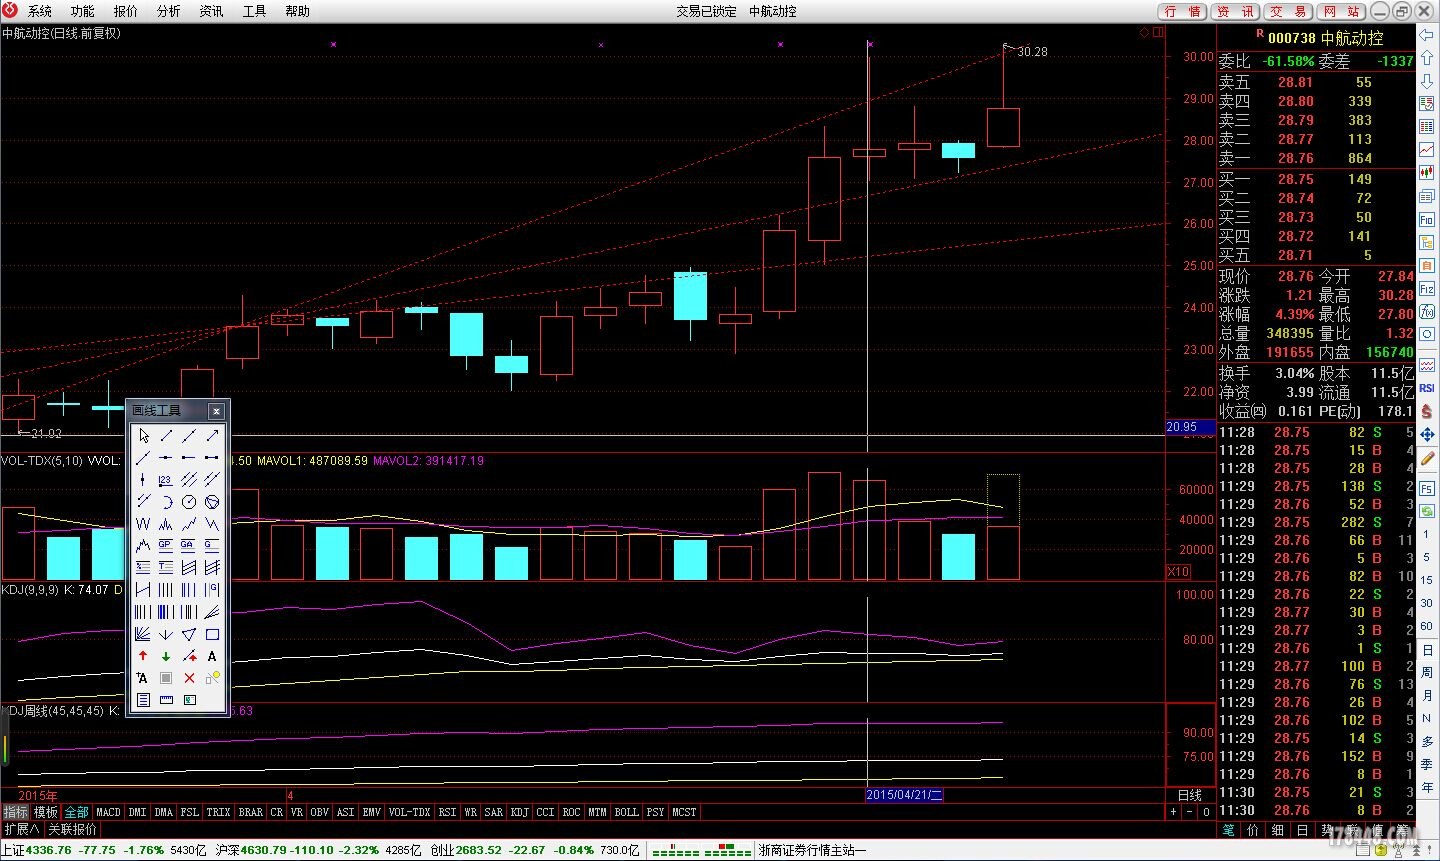Open the 资讯 menu
This screenshot has height=861, width=1440.
(x=212, y=11)
